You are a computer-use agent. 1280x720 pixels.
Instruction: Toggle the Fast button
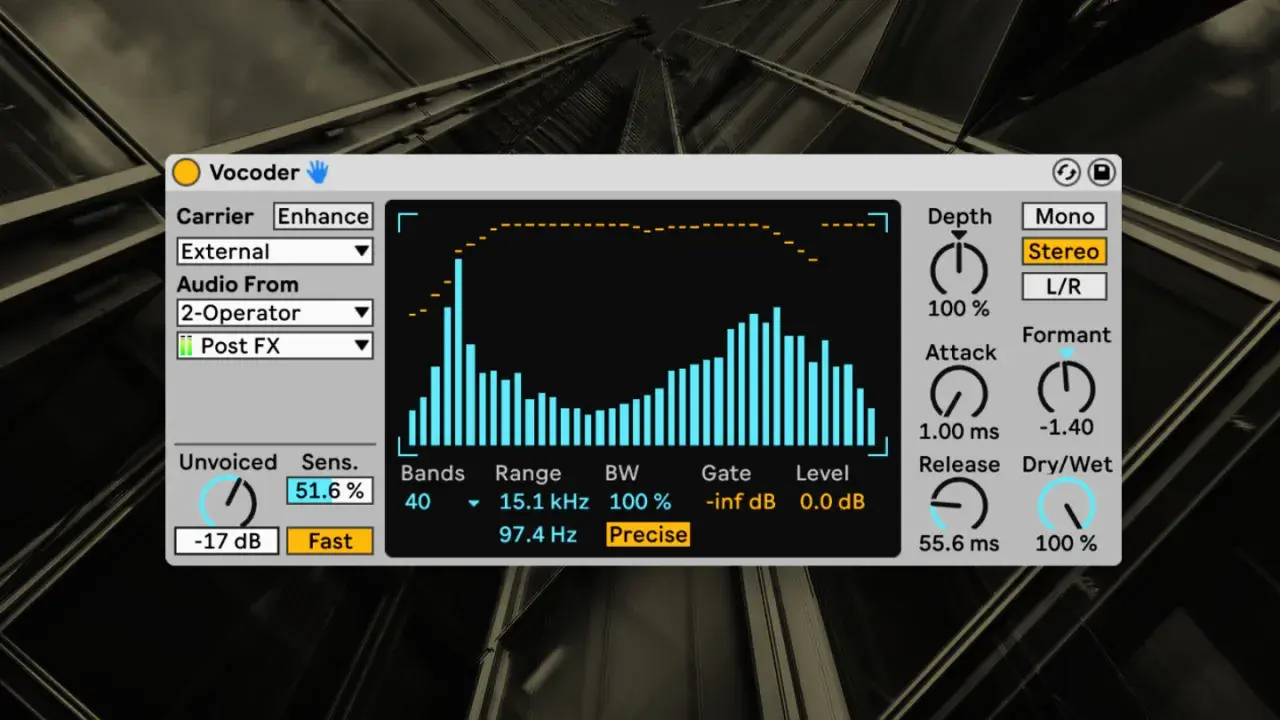click(330, 541)
